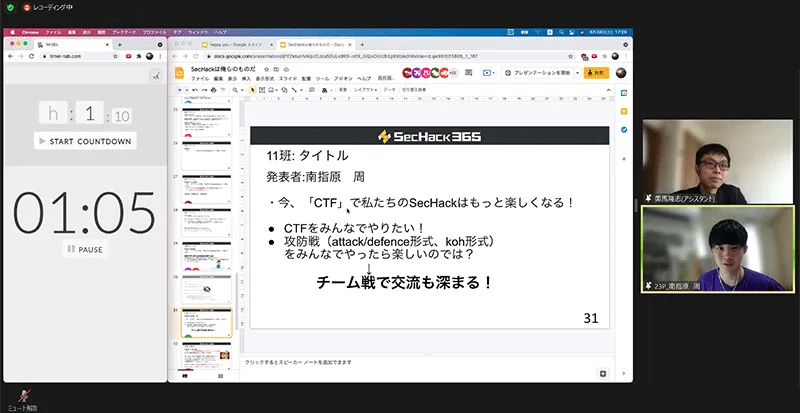Pause the running countdown timer
Image resolution: width=800 pixels, height=413 pixels.
pyautogui.click(x=85, y=250)
